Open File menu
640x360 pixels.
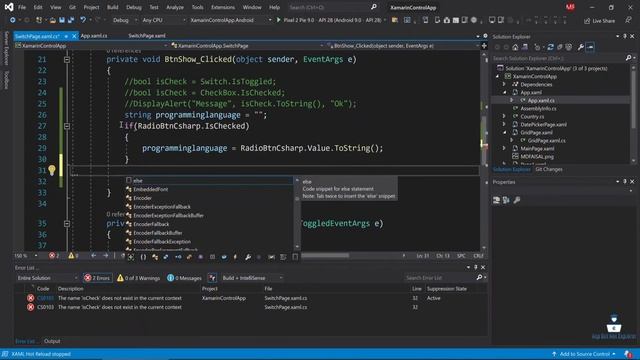tap(22, 7)
